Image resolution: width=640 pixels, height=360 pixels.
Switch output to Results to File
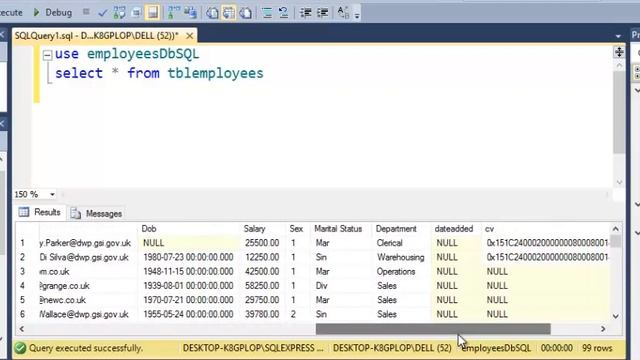pyautogui.click(x=245, y=13)
